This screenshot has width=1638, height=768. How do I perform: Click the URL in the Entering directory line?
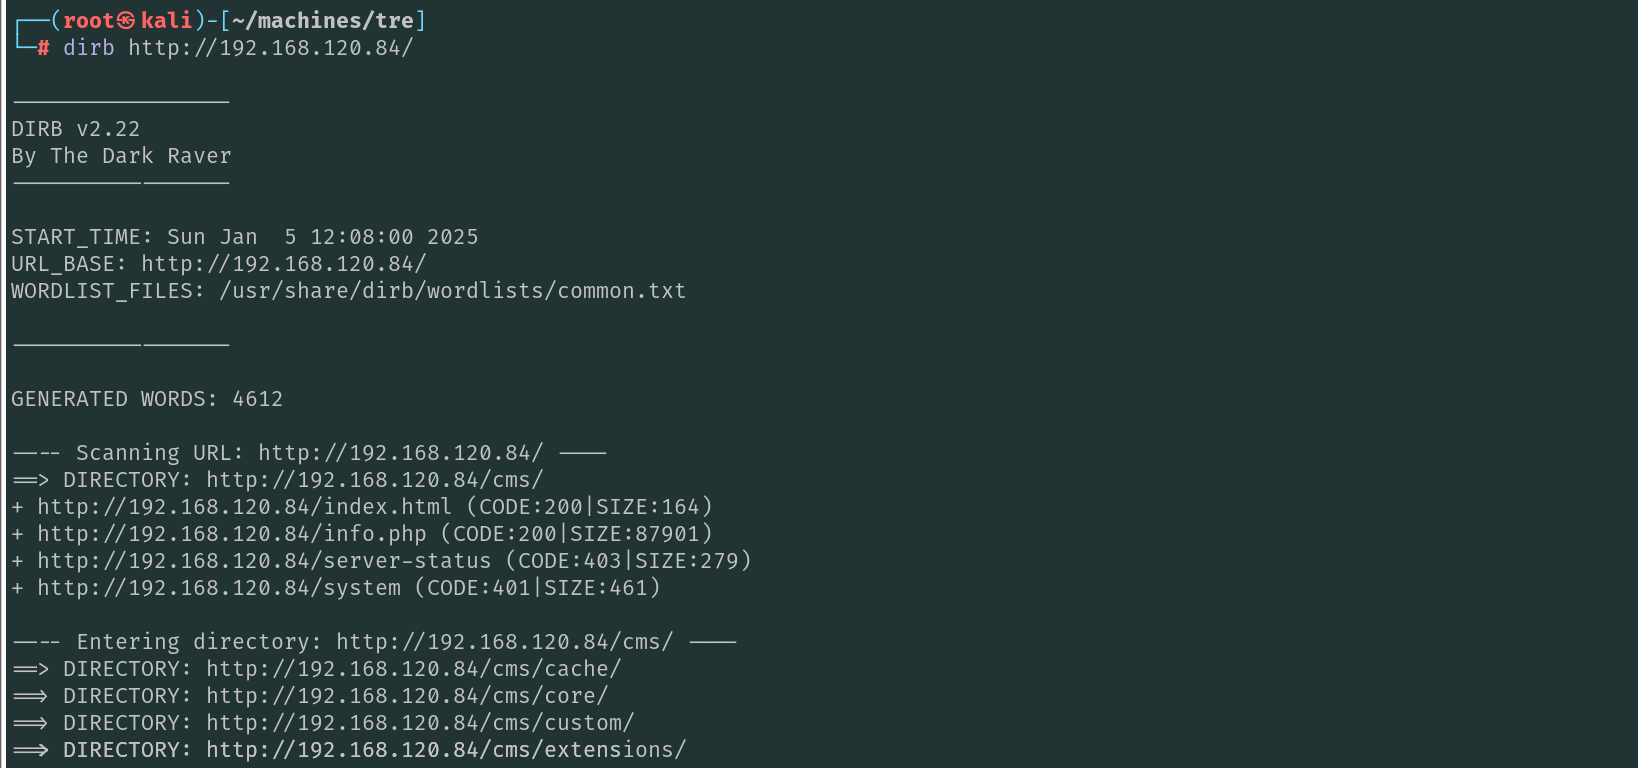(504, 642)
